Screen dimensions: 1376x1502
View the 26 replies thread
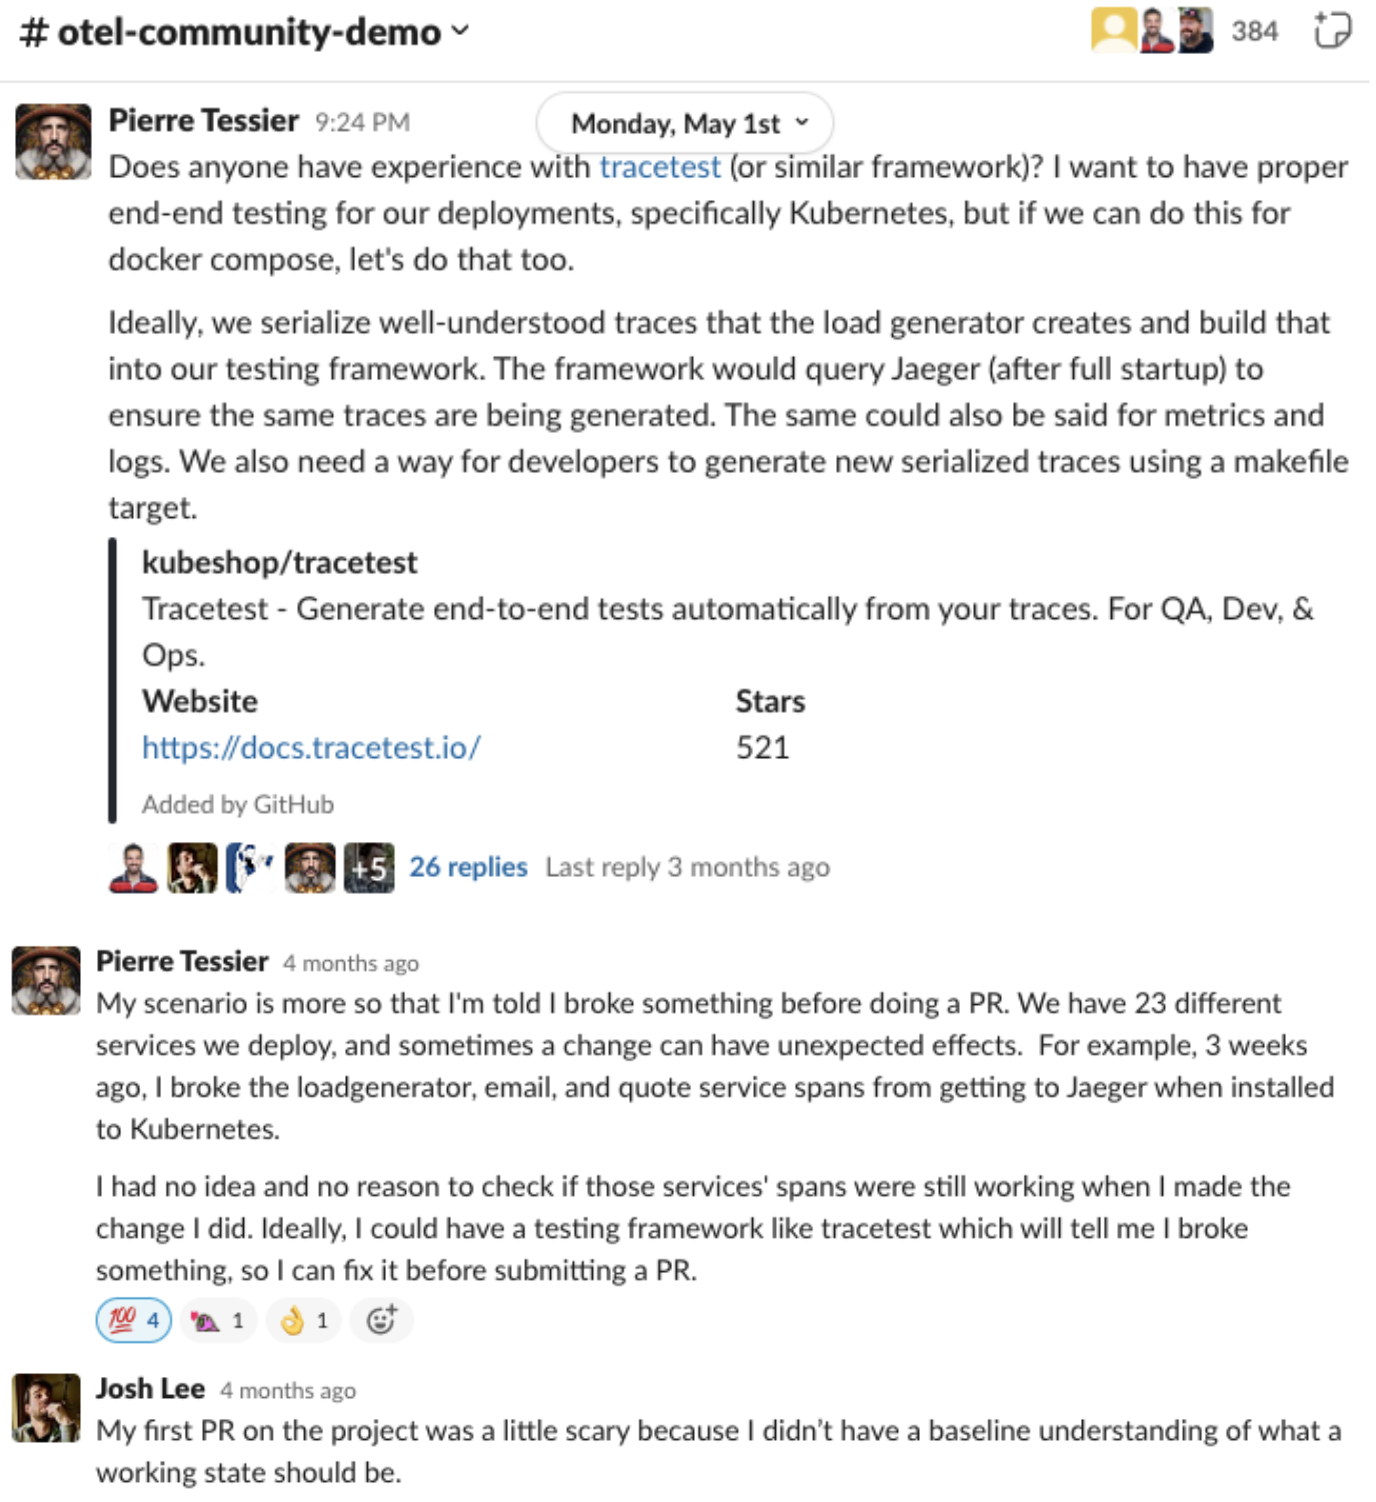point(468,866)
